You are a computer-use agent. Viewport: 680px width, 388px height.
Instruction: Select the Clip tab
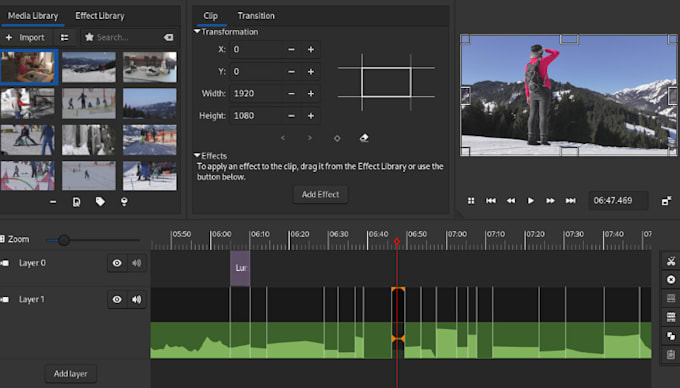point(210,16)
